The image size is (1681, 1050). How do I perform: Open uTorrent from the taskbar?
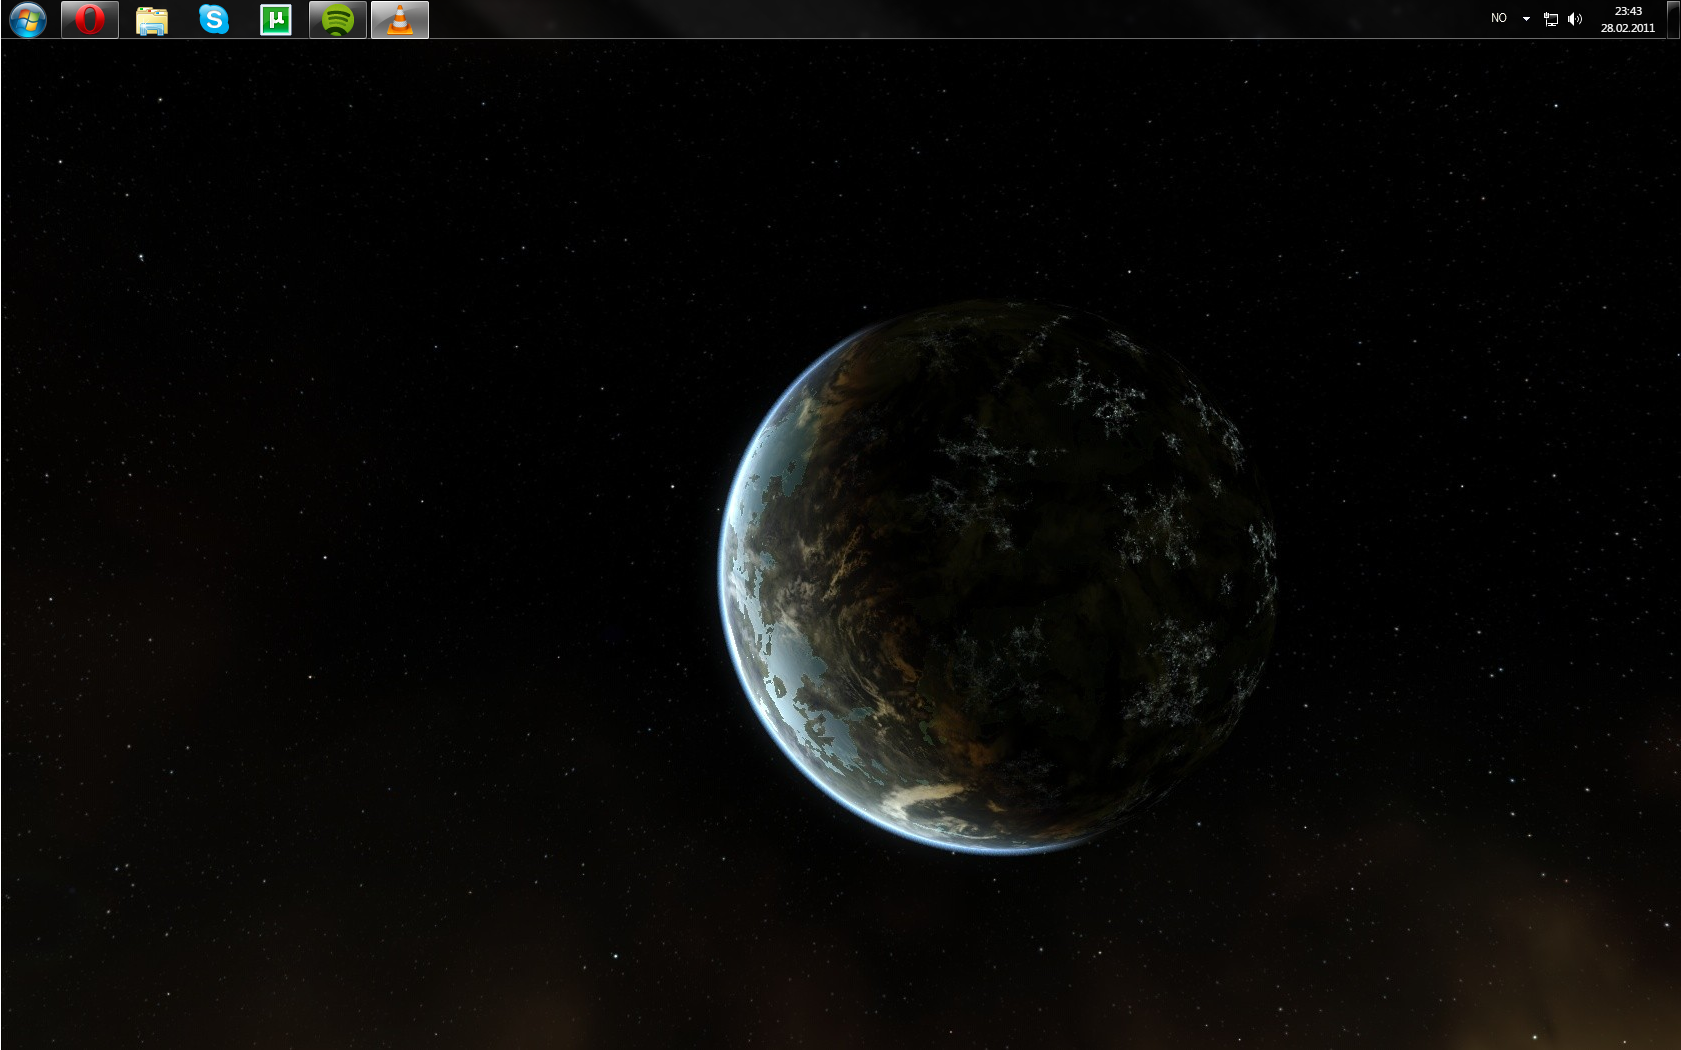(x=276, y=19)
